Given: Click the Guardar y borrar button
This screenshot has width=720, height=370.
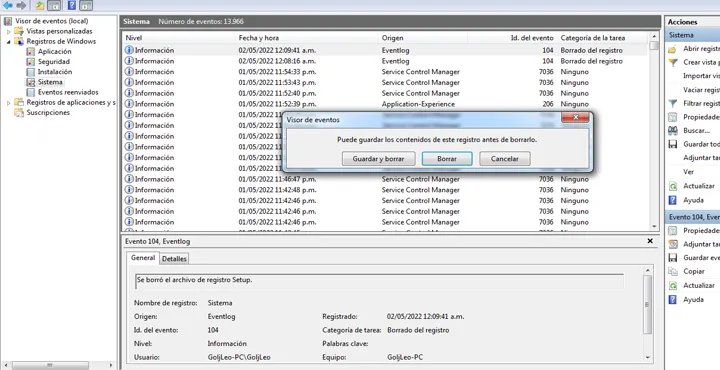Looking at the screenshot, I should [x=378, y=159].
